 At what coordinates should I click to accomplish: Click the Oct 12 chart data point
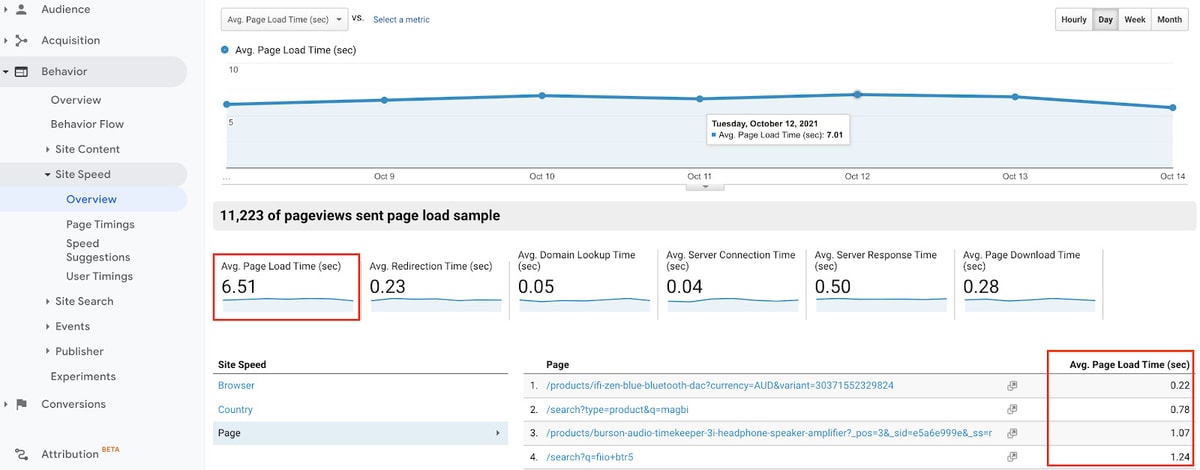pos(857,94)
